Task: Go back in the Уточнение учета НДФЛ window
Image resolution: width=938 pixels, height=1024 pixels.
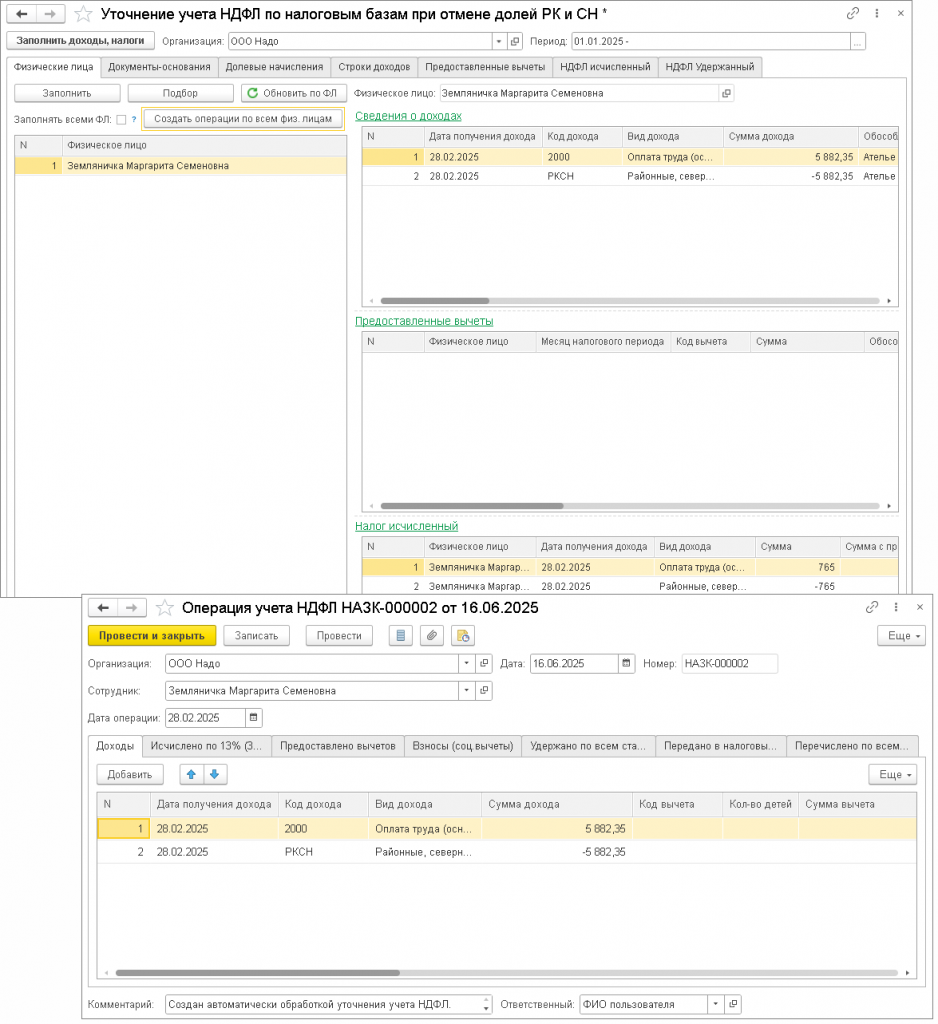Action: coord(22,14)
